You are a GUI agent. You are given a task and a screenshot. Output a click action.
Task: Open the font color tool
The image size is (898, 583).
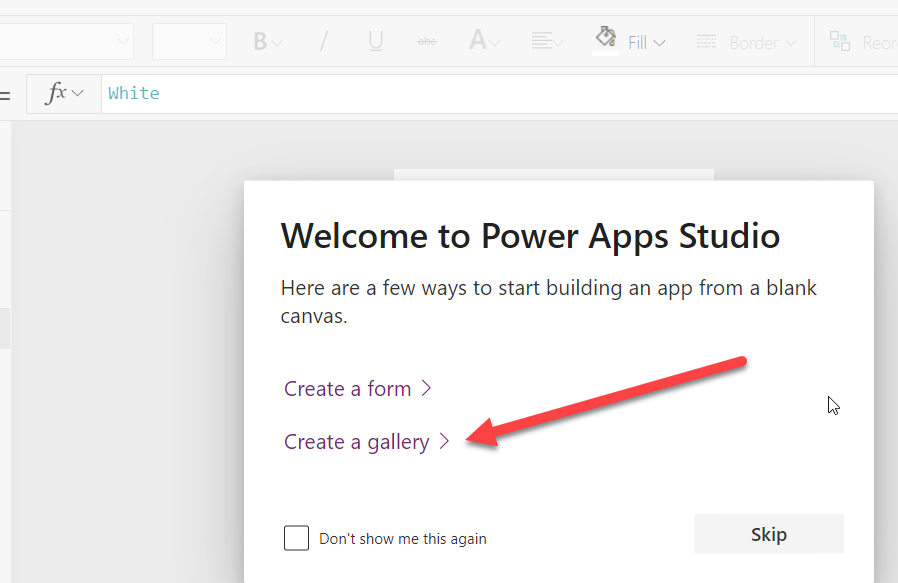(477, 41)
